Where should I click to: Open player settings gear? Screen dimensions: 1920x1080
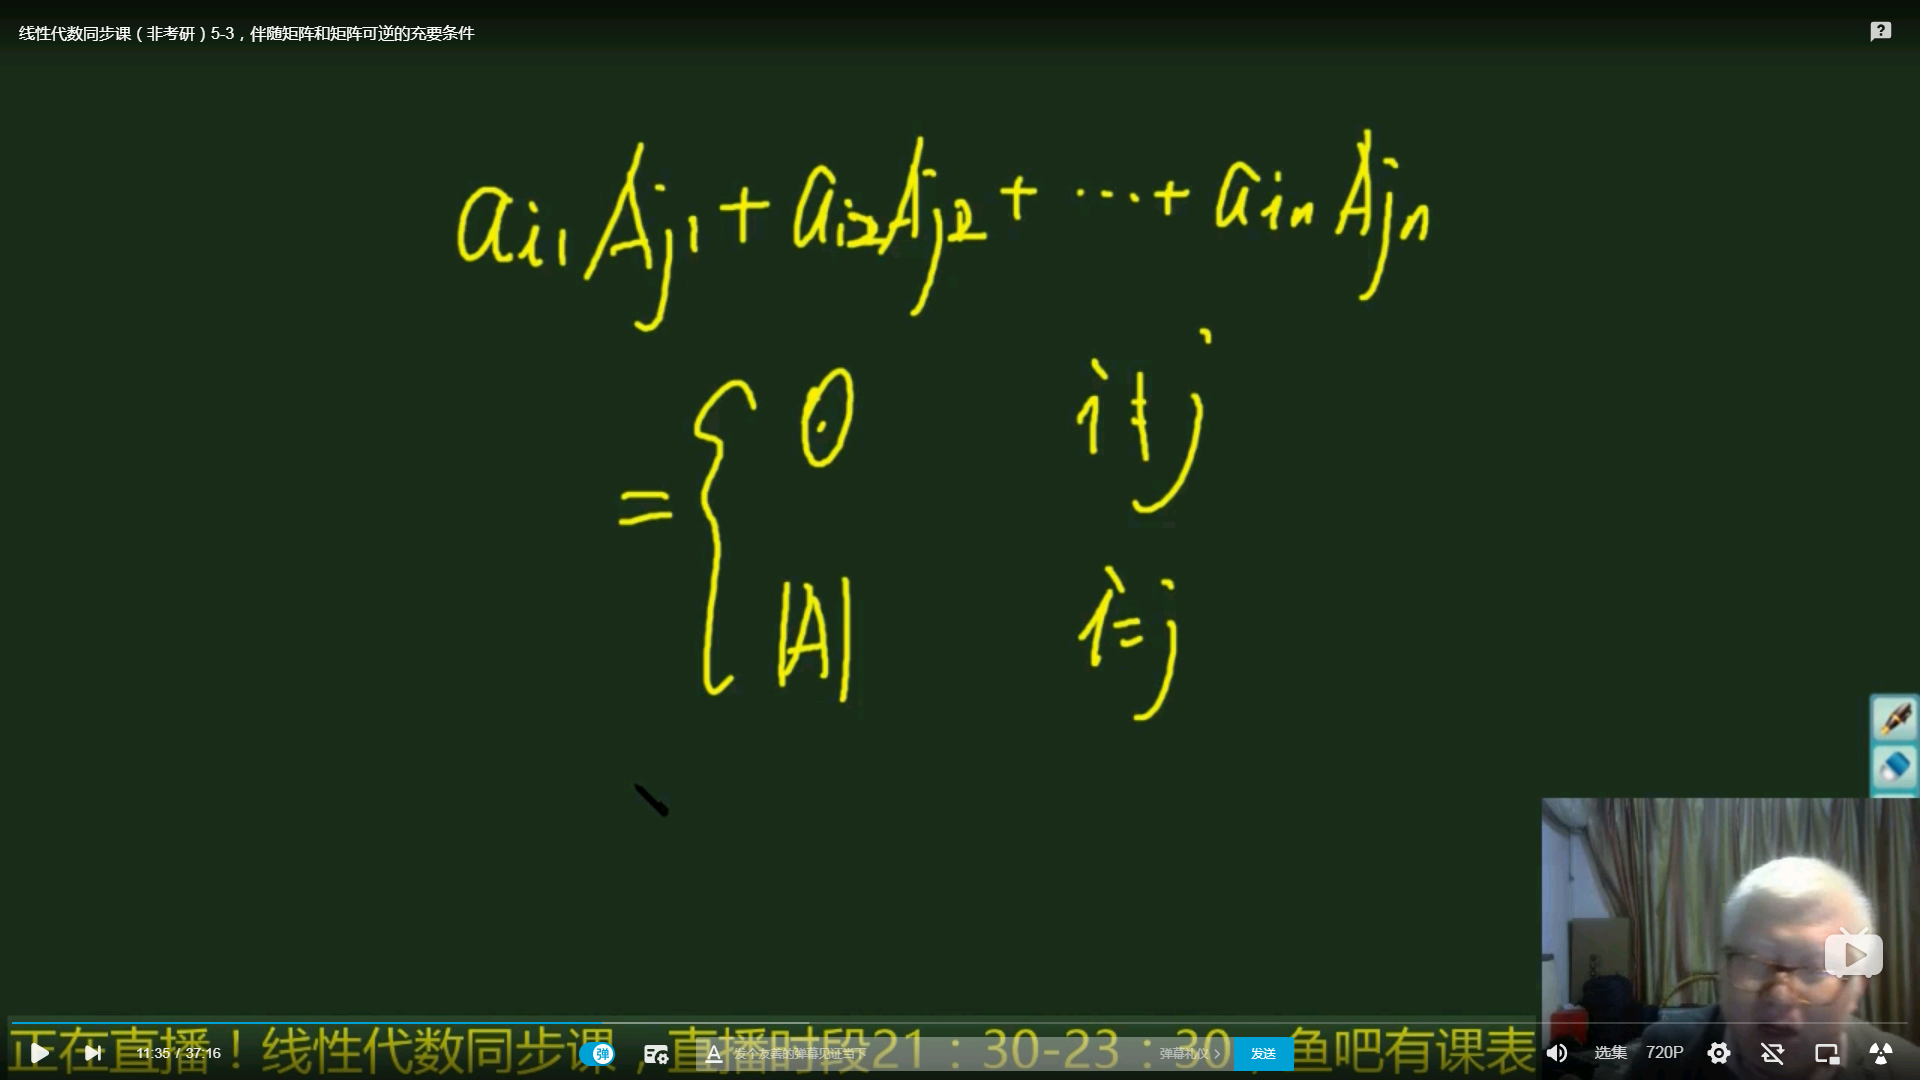[x=1719, y=1053]
